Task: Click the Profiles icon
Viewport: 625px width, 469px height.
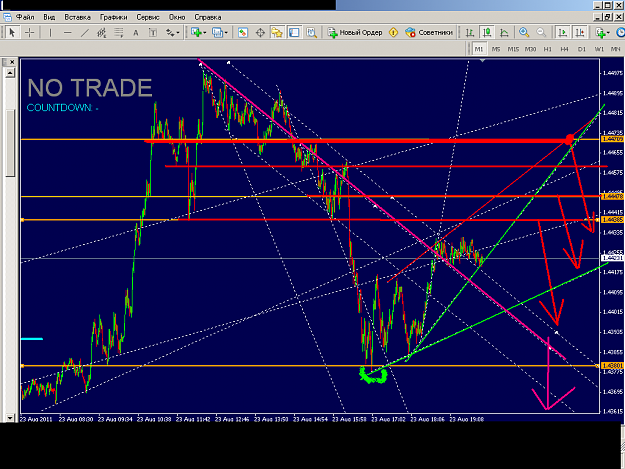Action: click(217, 33)
